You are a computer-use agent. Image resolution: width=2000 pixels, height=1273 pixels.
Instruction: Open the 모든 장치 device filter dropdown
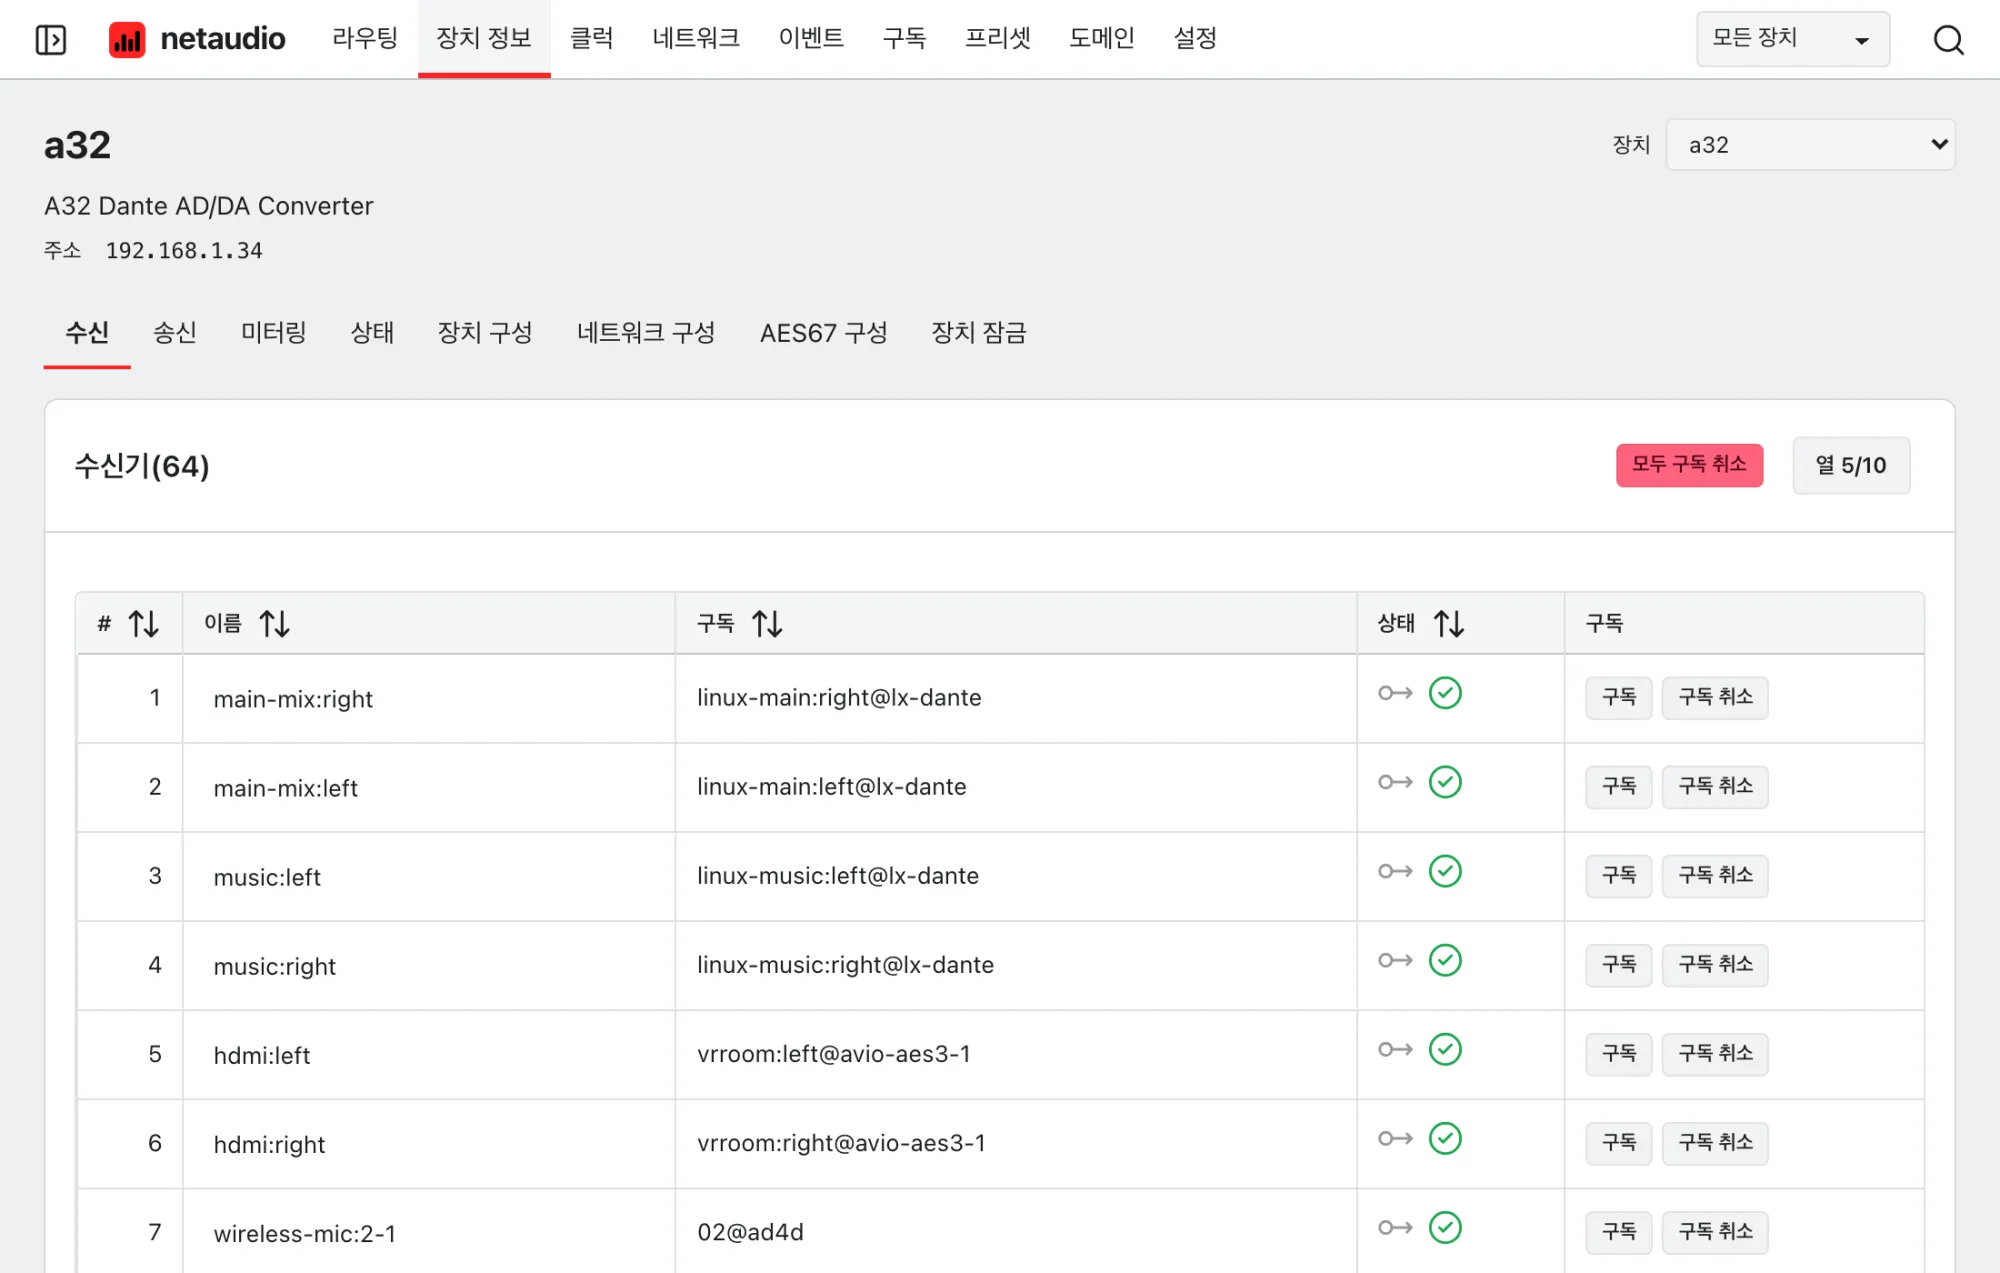(x=1793, y=39)
